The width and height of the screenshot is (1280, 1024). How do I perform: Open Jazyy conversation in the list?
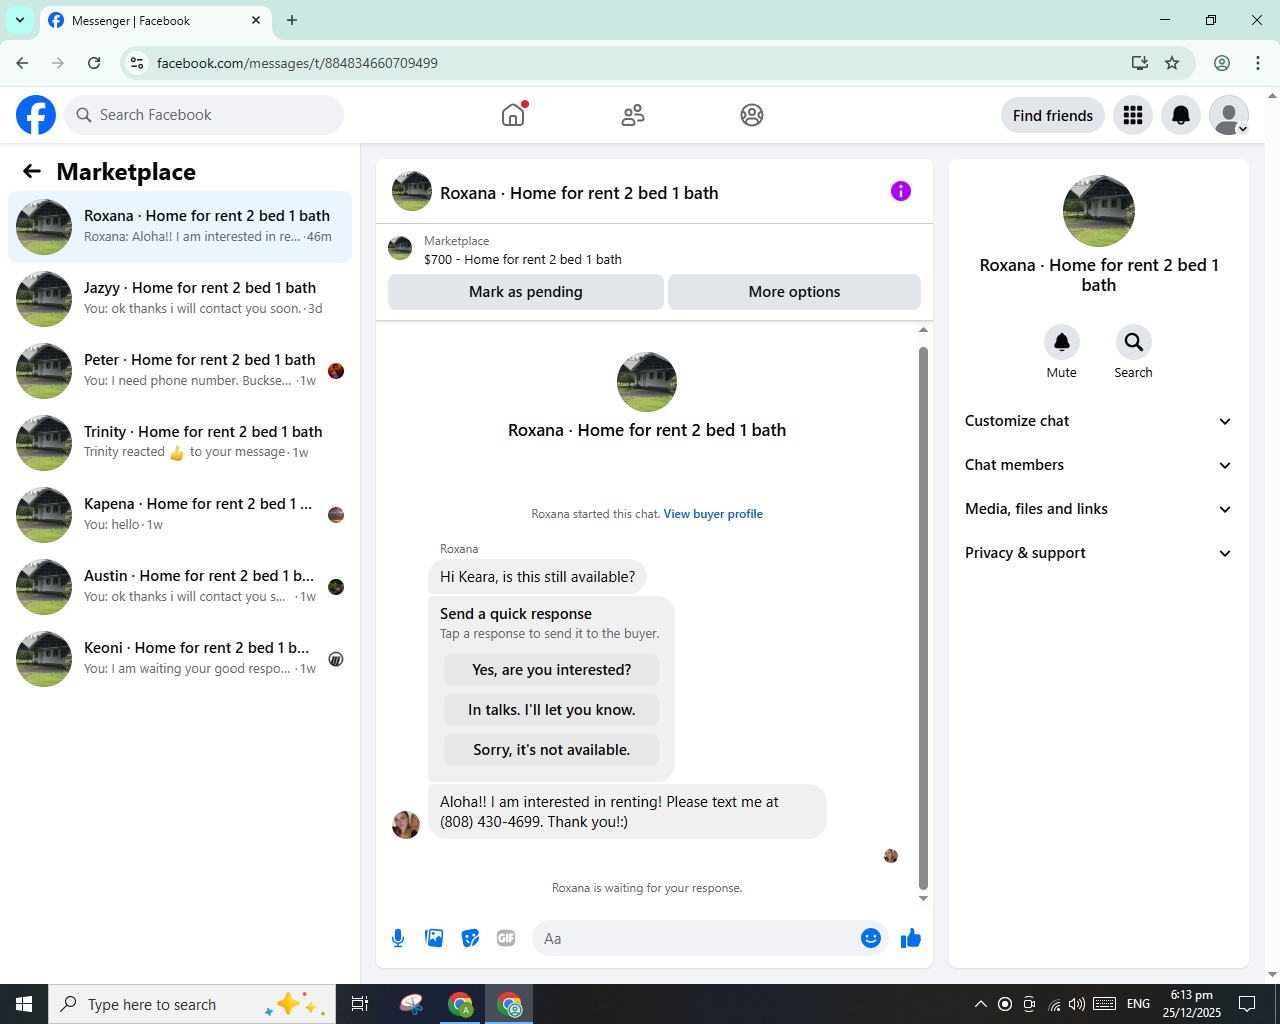tap(180, 299)
